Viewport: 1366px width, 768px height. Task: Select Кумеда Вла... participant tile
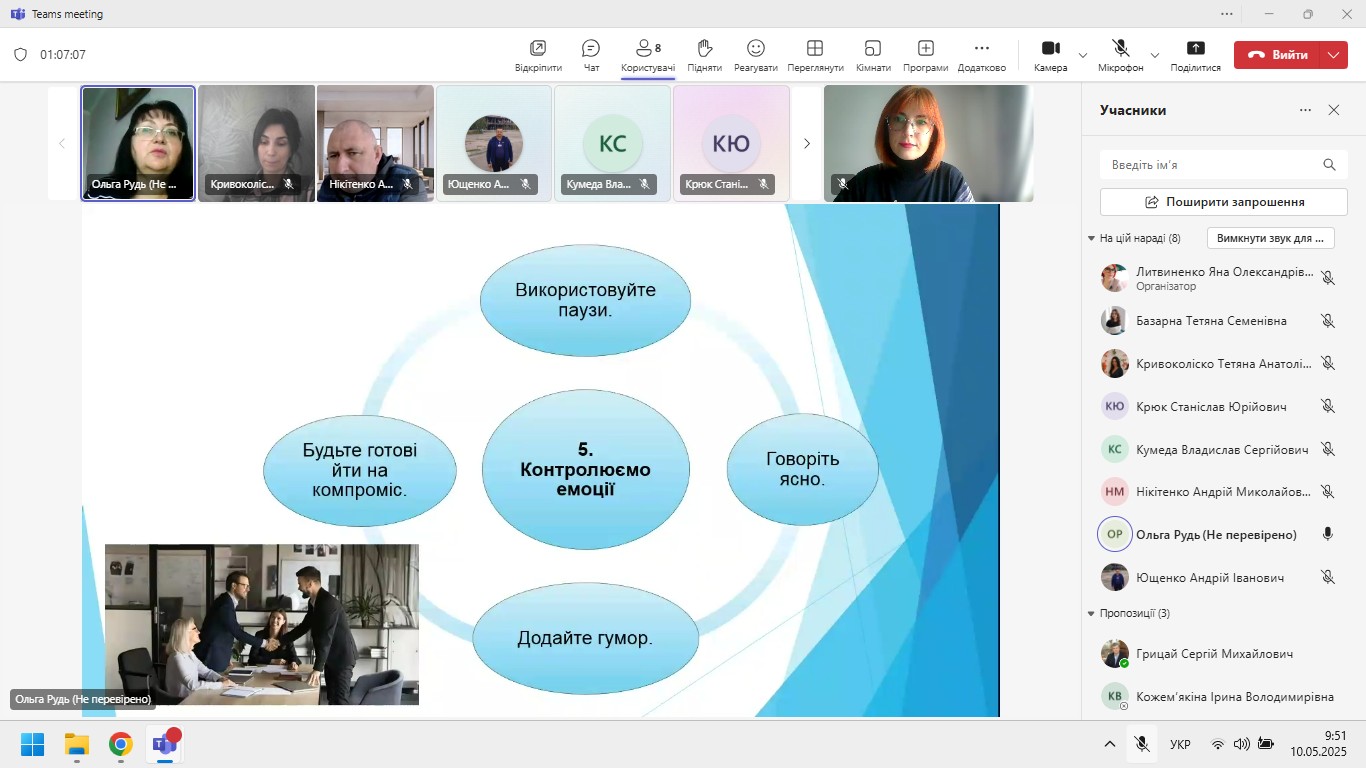(x=612, y=143)
